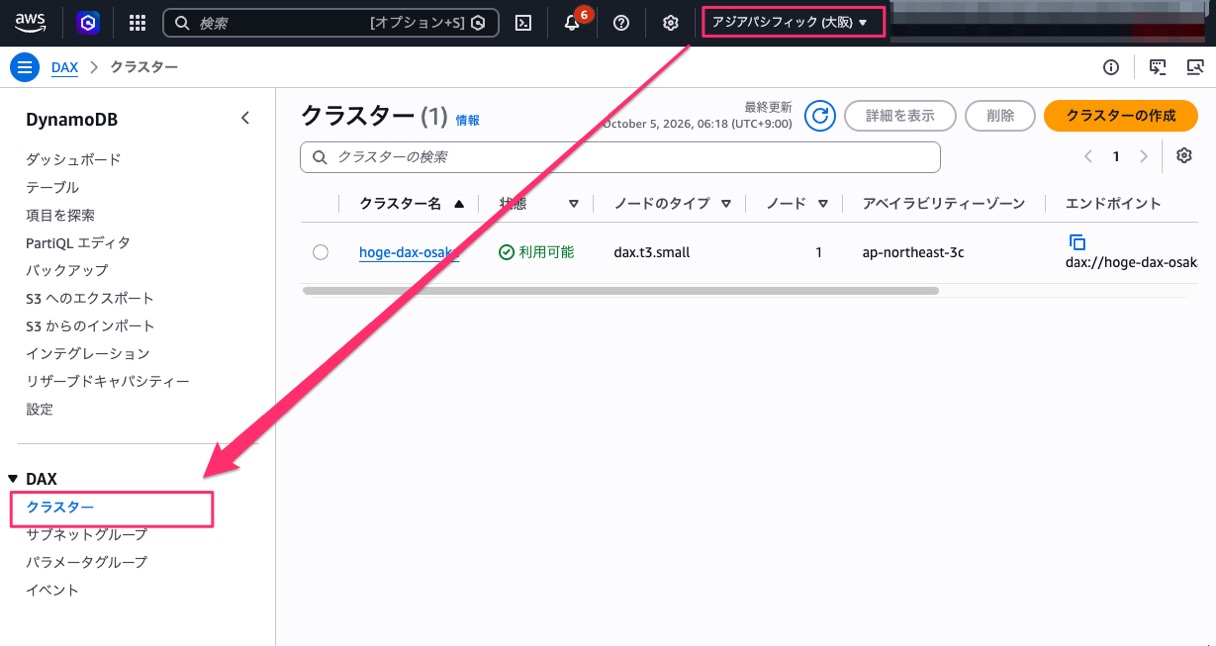This screenshot has width=1216, height=646.
Task: Open テーブル in sidebar
Action: coord(52,187)
